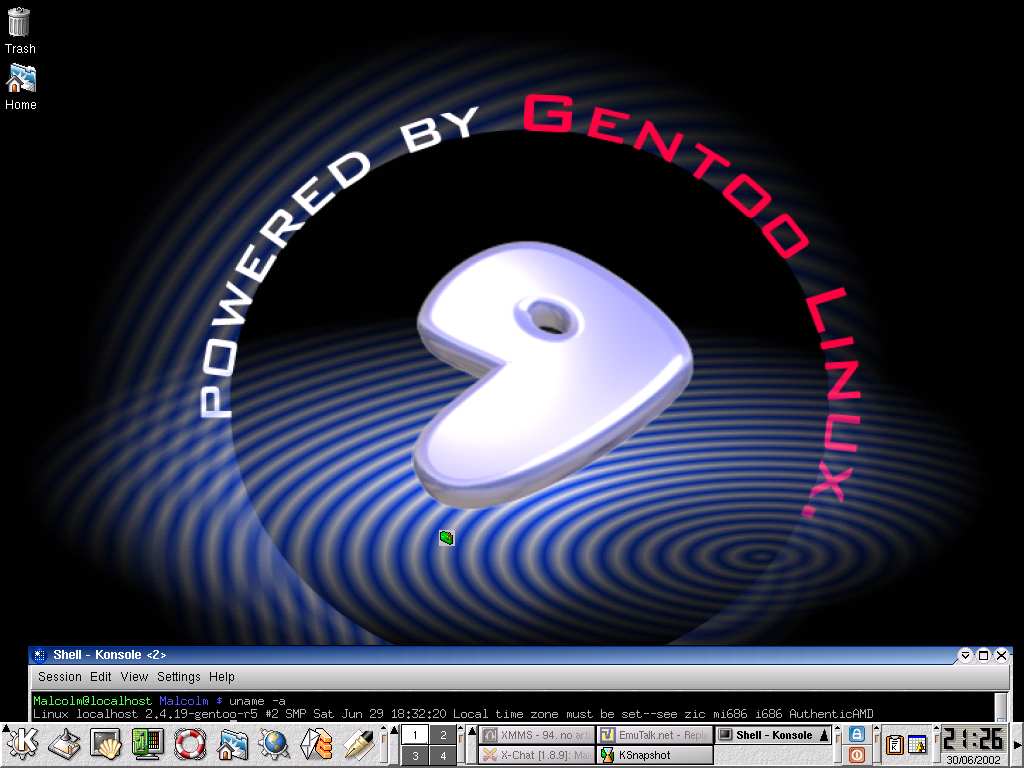1024x768 pixels.
Task: Switch to the Shell - Konsole taskbar entry
Action: click(x=773, y=735)
